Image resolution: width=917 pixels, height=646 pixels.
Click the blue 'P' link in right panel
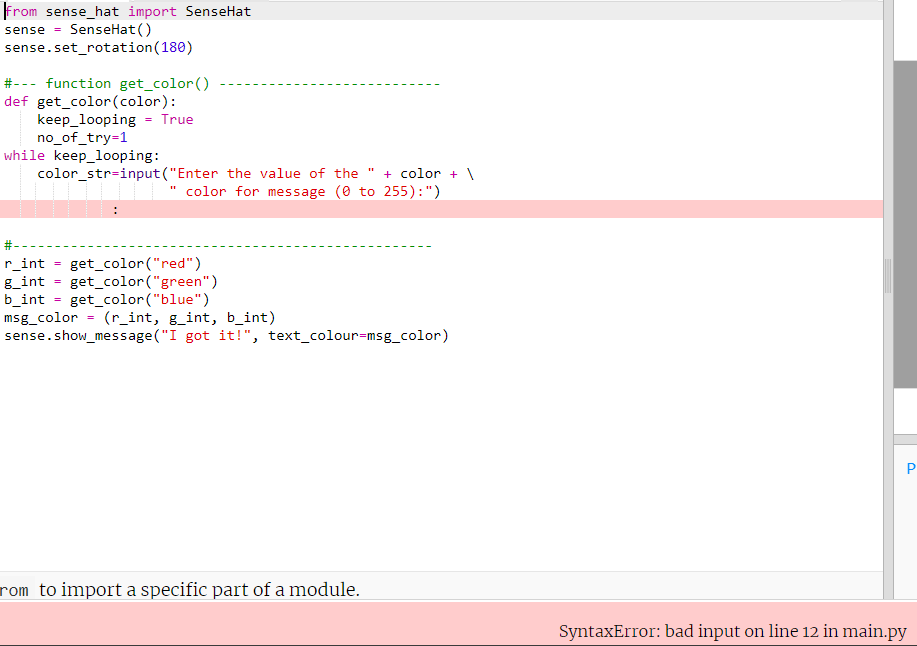pyautogui.click(x=909, y=467)
